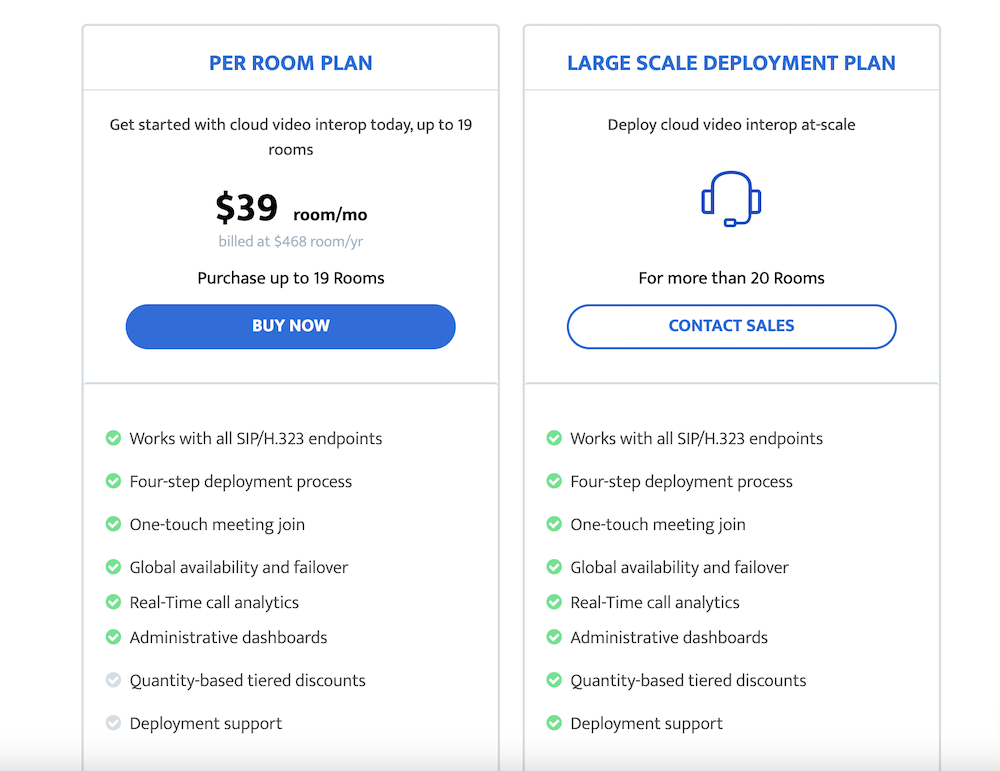Click the grey check next to Quantity-based tiered discounts
The height and width of the screenshot is (771, 1000).
114,680
